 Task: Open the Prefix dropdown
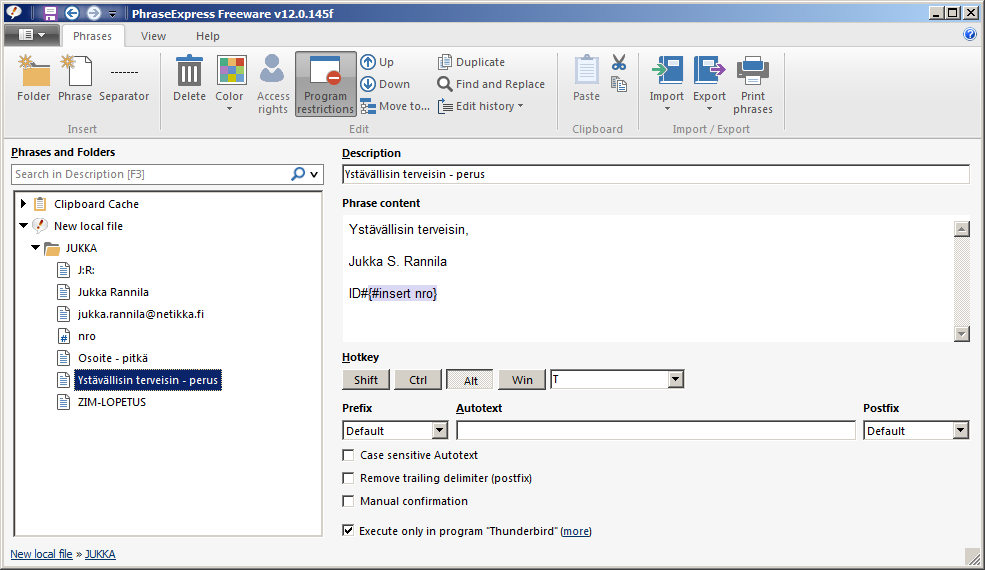pos(440,430)
